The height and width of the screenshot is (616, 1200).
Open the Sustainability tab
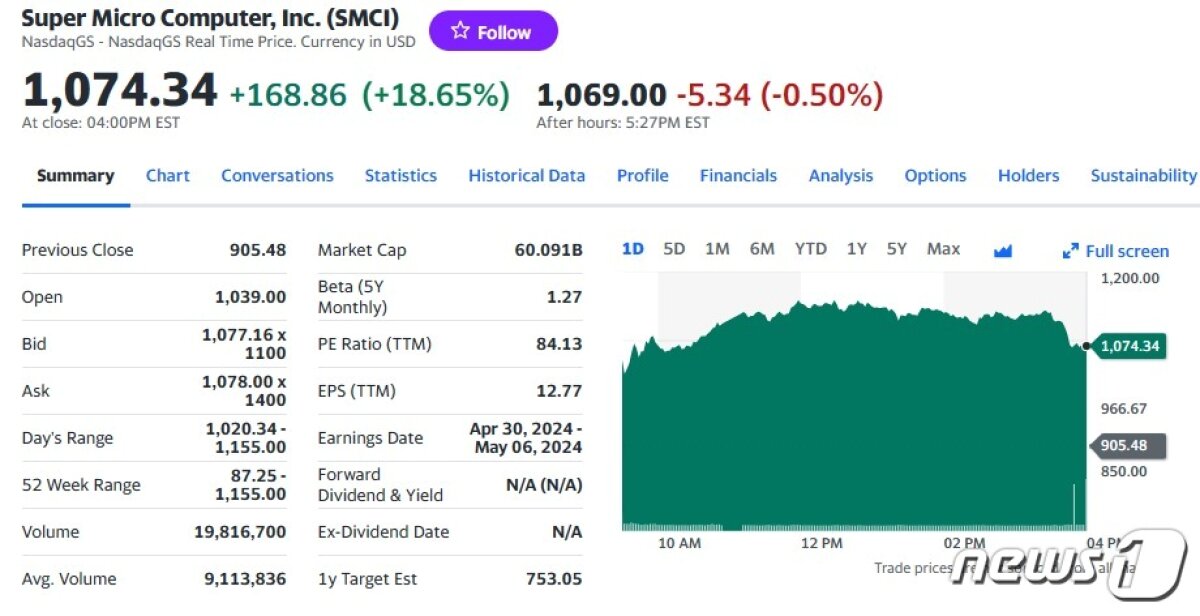[x=1143, y=176]
